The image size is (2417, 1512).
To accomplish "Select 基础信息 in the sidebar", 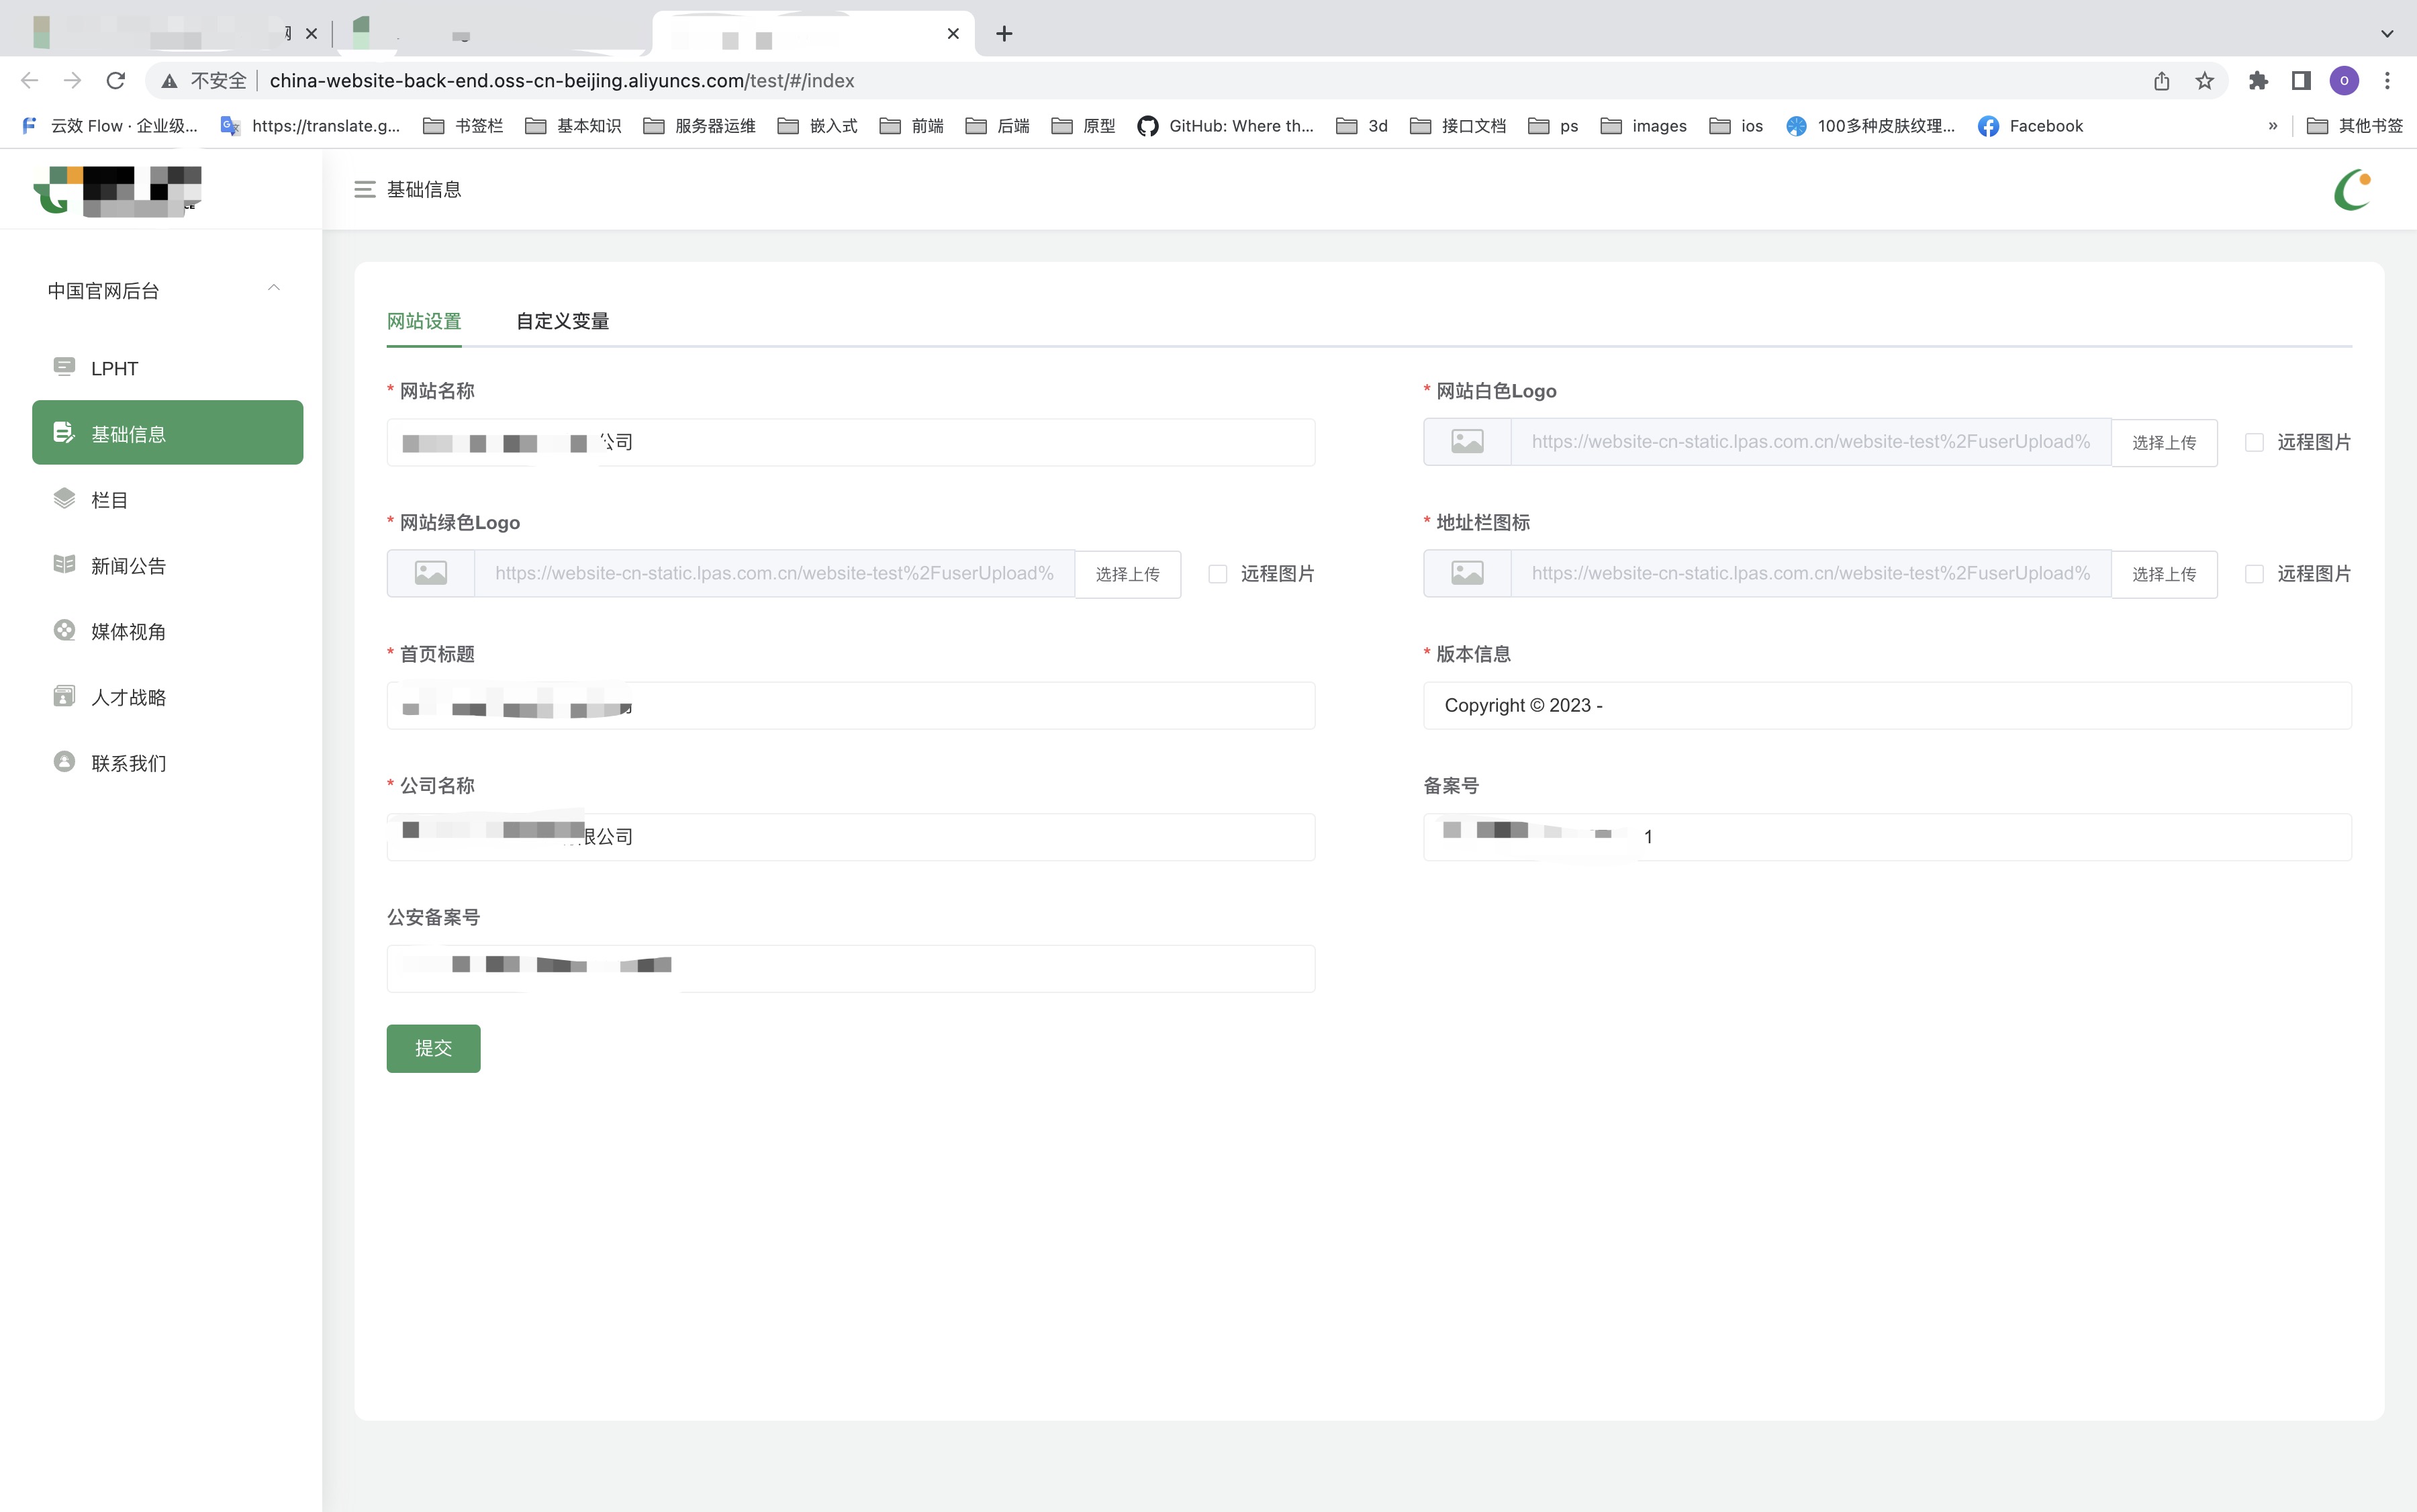I will coord(167,433).
